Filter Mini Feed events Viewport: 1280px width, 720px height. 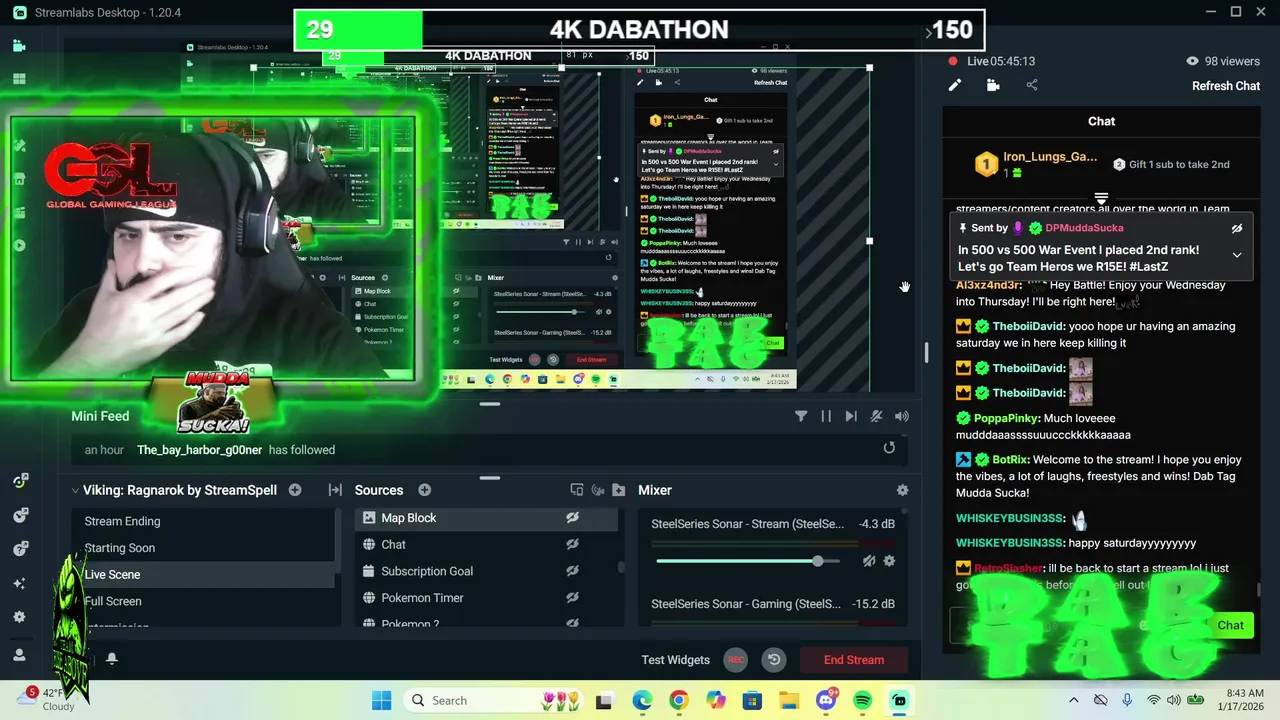click(x=801, y=416)
